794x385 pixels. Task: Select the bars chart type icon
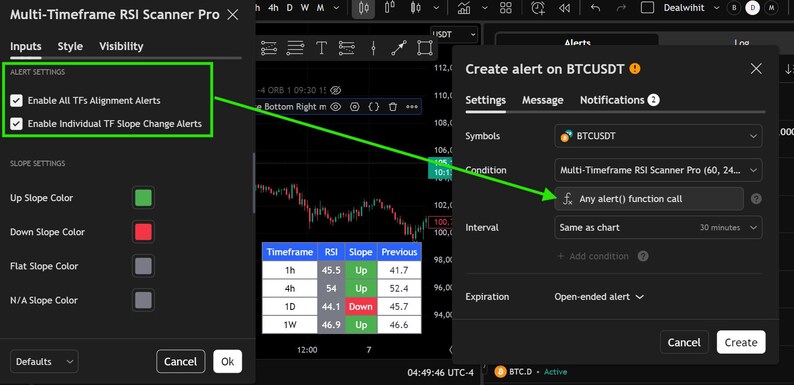(416, 8)
